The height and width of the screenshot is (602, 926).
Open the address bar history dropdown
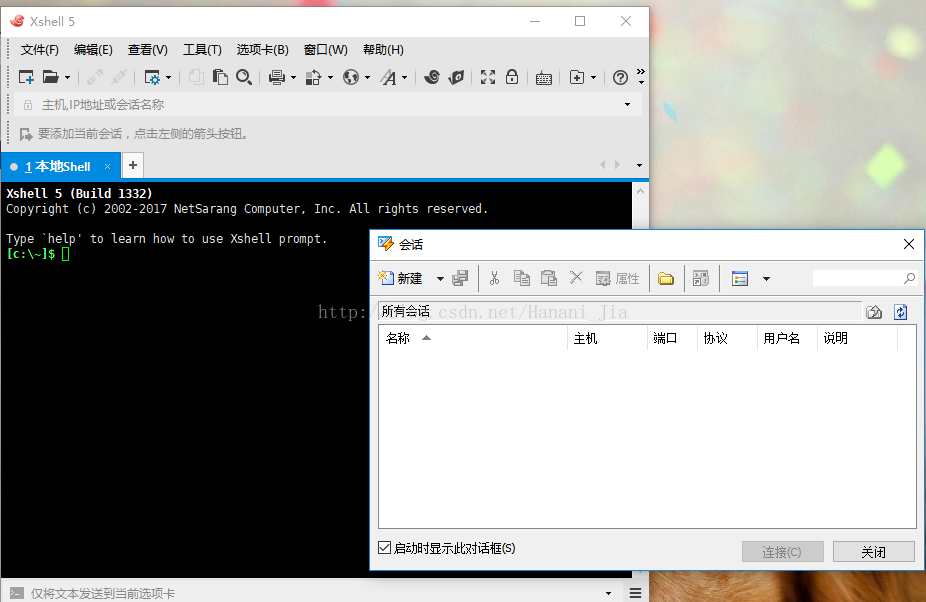click(x=627, y=105)
